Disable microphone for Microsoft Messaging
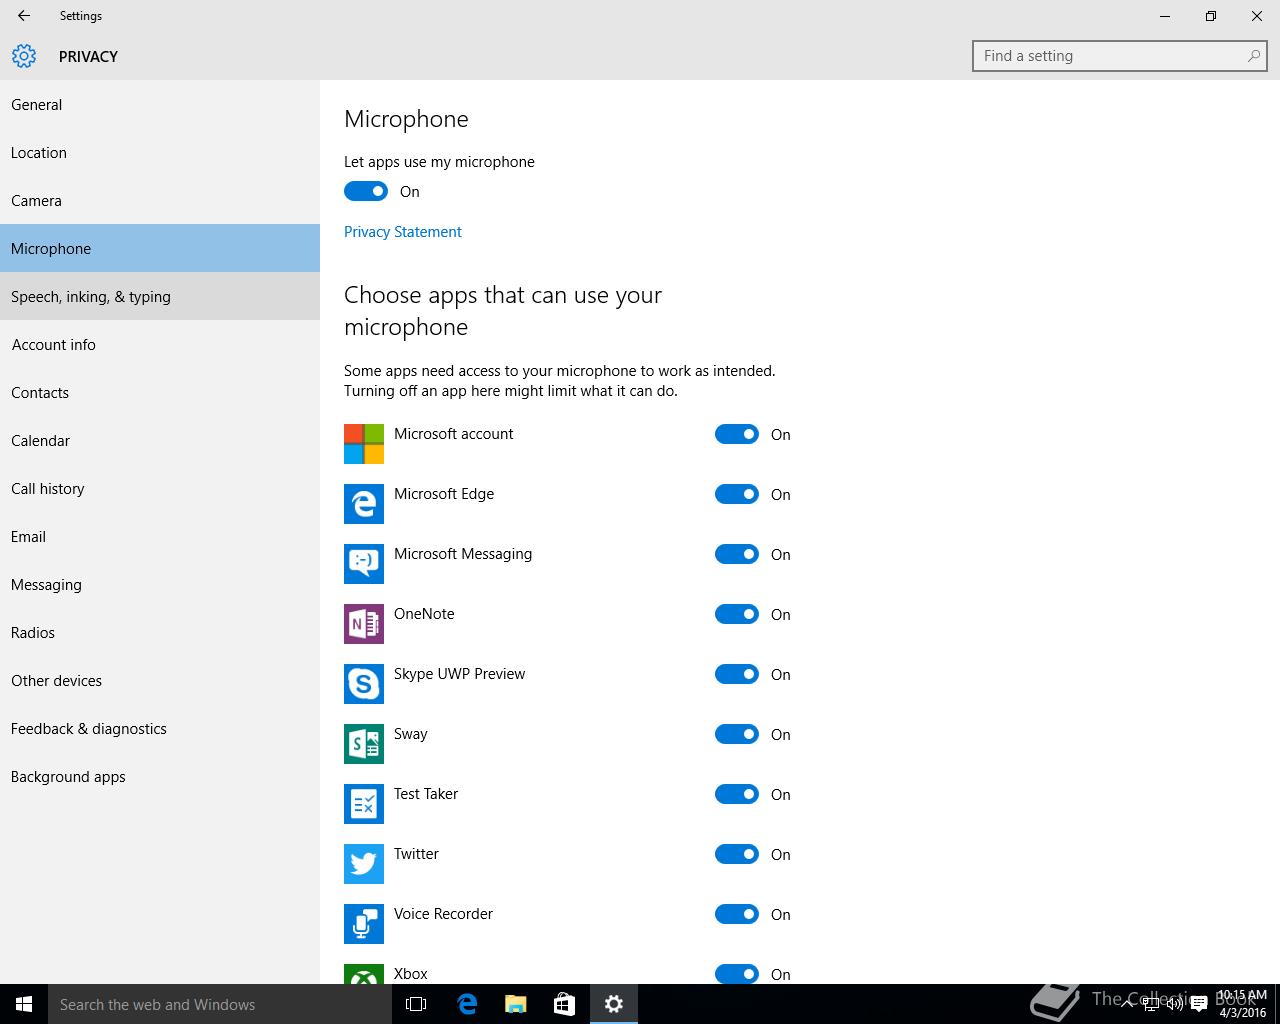This screenshot has height=1024, width=1280. [x=737, y=554]
